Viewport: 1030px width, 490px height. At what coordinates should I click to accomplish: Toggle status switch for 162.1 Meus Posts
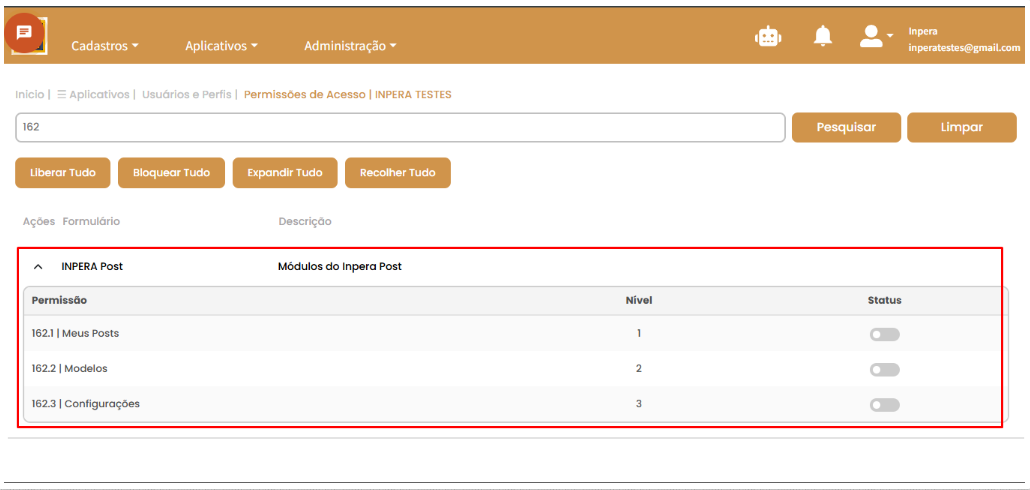coord(884,335)
